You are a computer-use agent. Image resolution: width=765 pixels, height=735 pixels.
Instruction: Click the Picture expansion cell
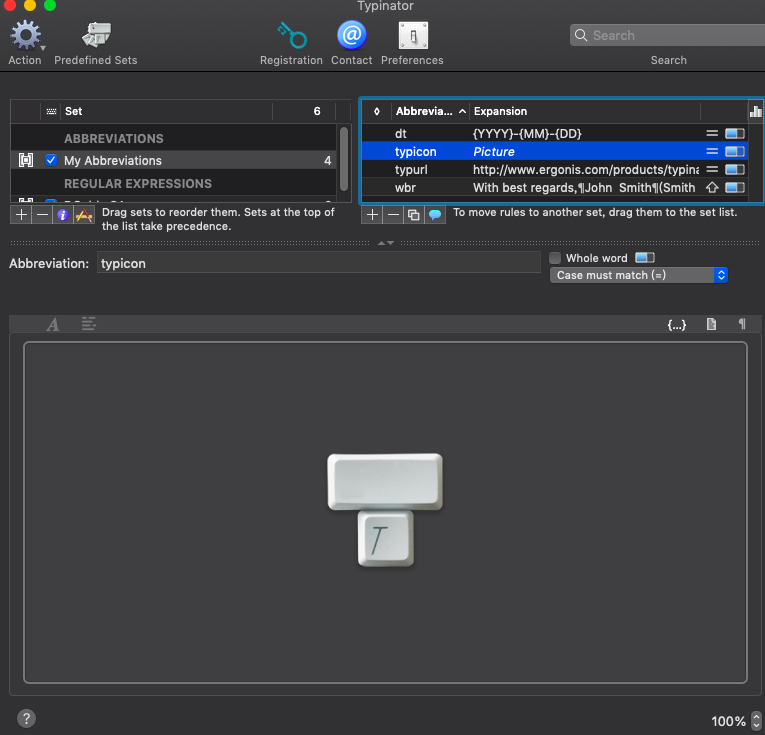[x=494, y=152]
